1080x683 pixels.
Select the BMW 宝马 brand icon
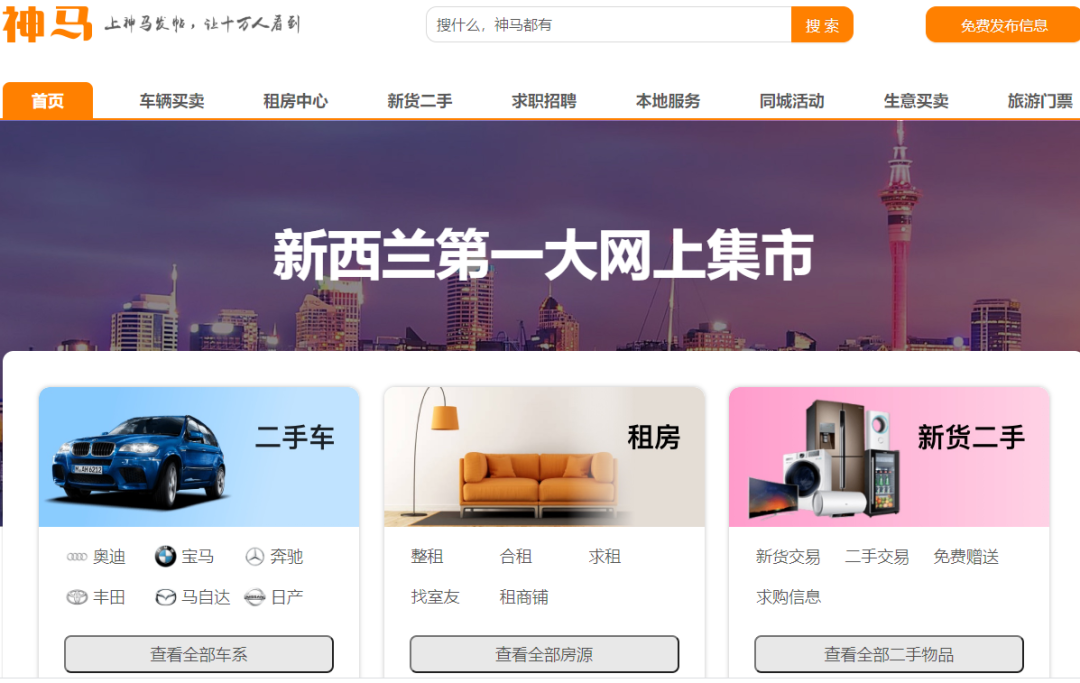(x=165, y=556)
